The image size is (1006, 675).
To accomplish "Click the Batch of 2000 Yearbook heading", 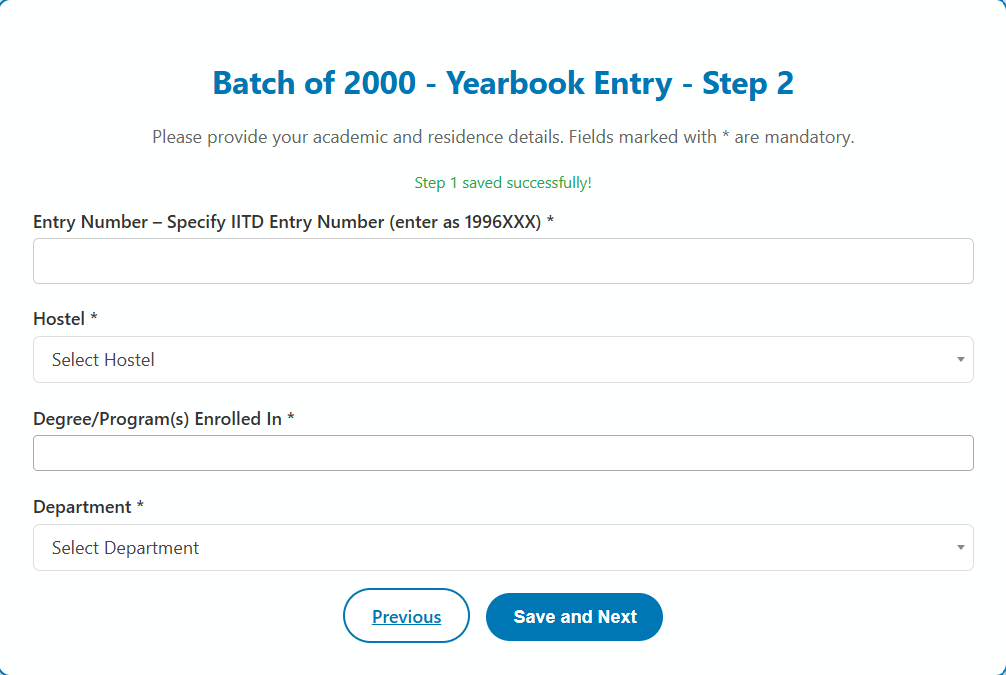I will click(503, 83).
